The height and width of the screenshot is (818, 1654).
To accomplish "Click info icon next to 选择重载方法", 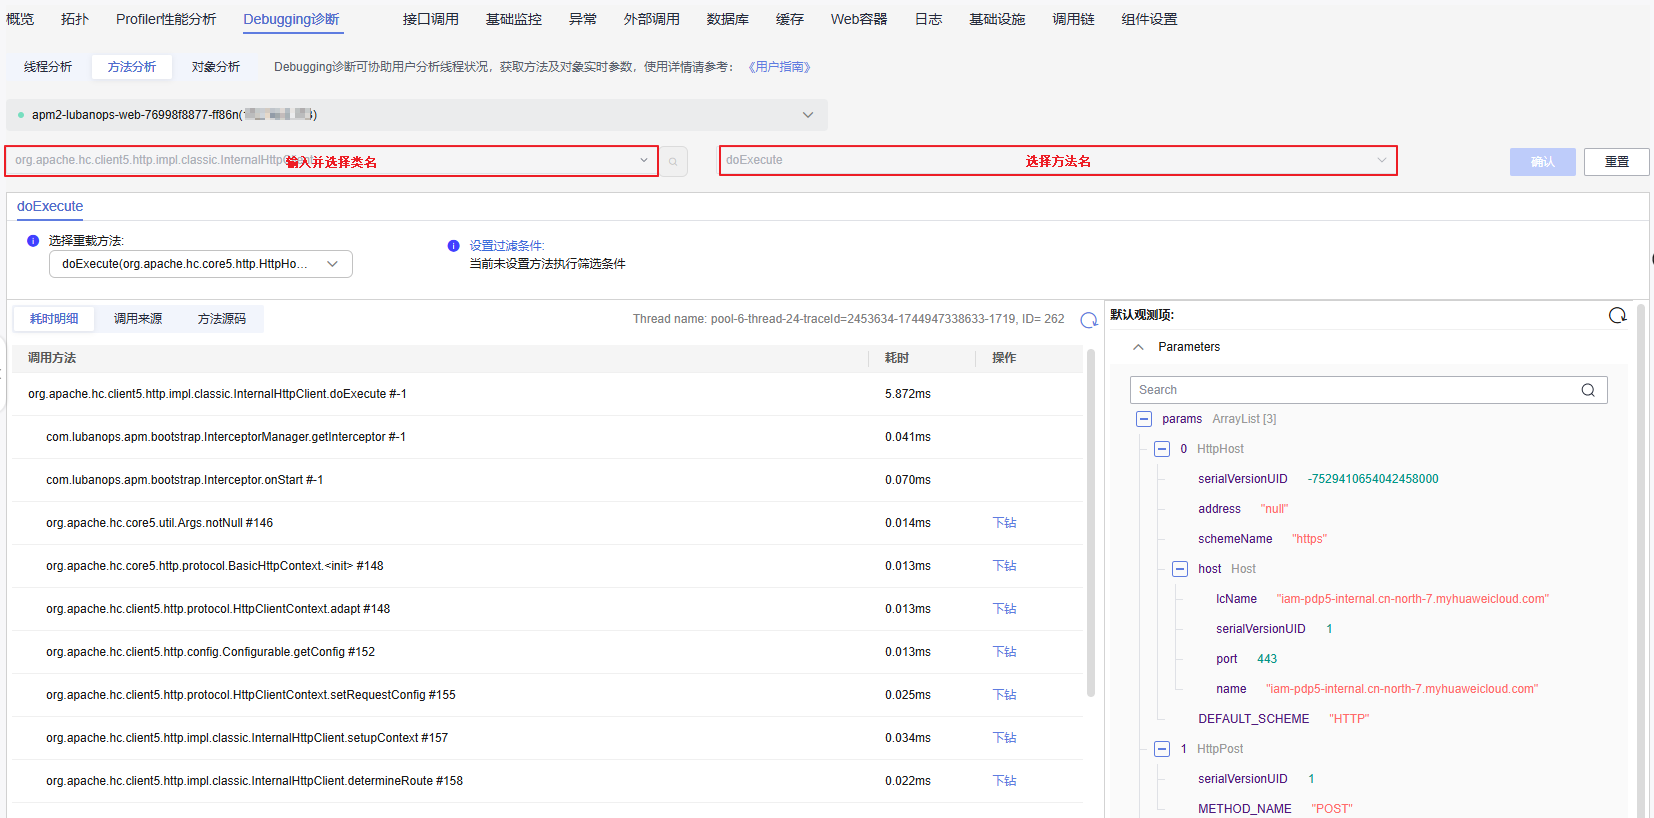I will (x=33, y=241).
